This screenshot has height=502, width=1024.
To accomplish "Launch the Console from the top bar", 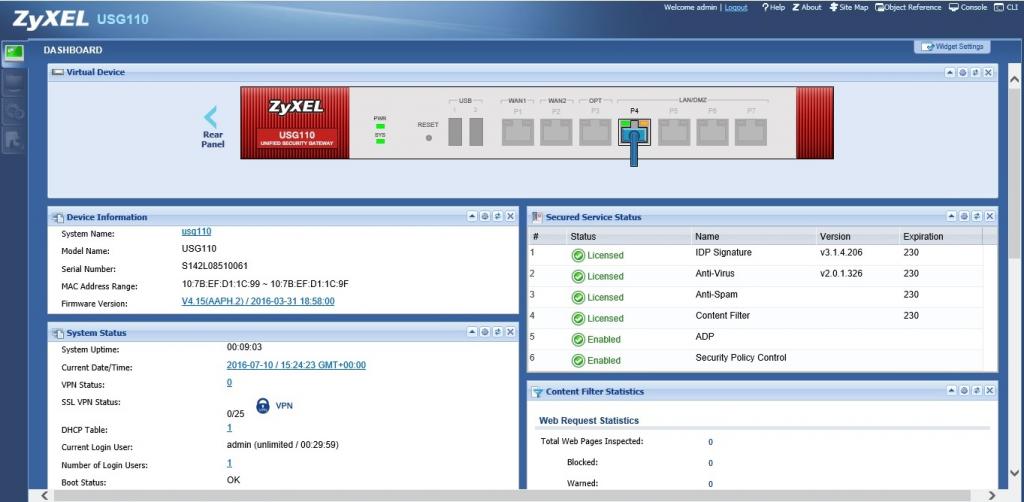I will (968, 8).
